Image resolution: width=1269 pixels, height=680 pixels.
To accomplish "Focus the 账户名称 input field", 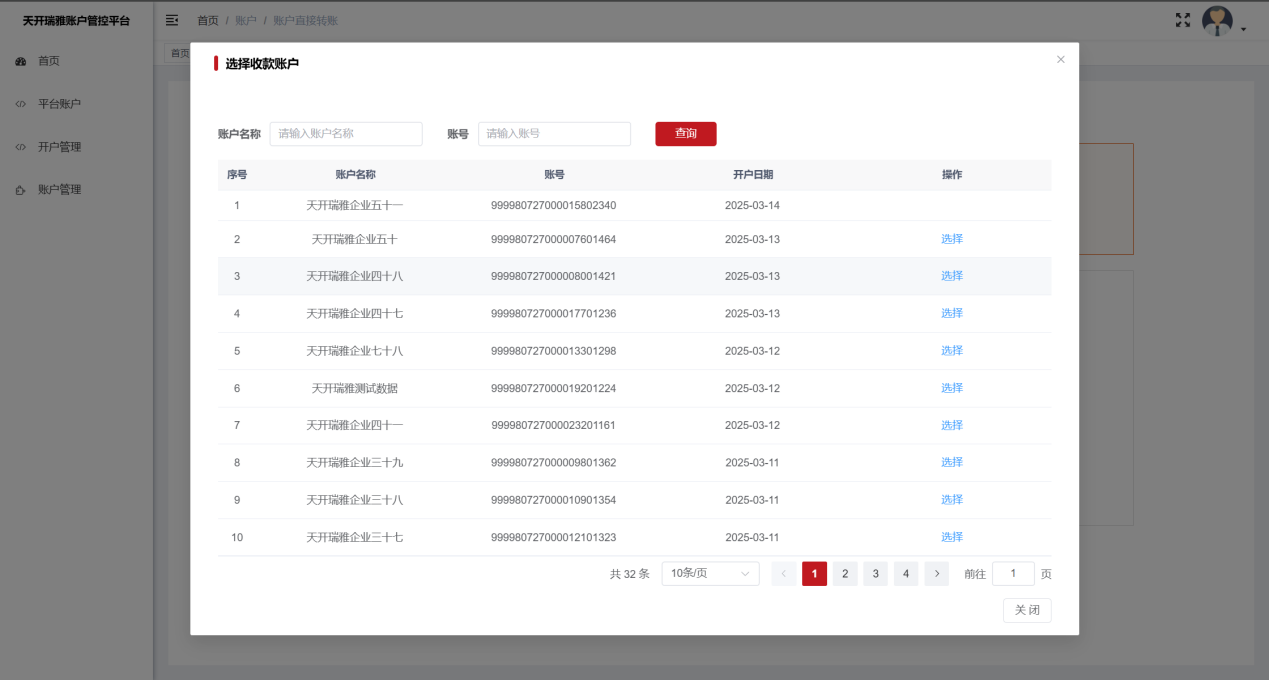I will pos(346,134).
